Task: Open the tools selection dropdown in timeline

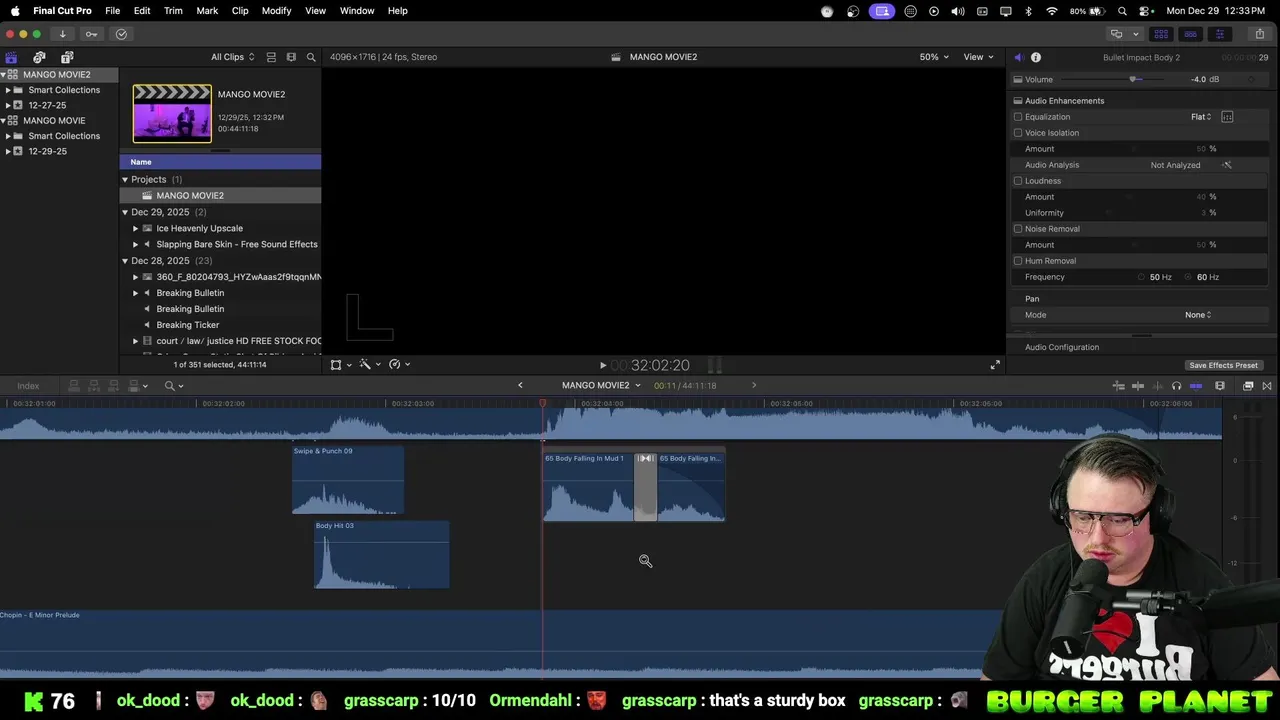Action: (174, 386)
